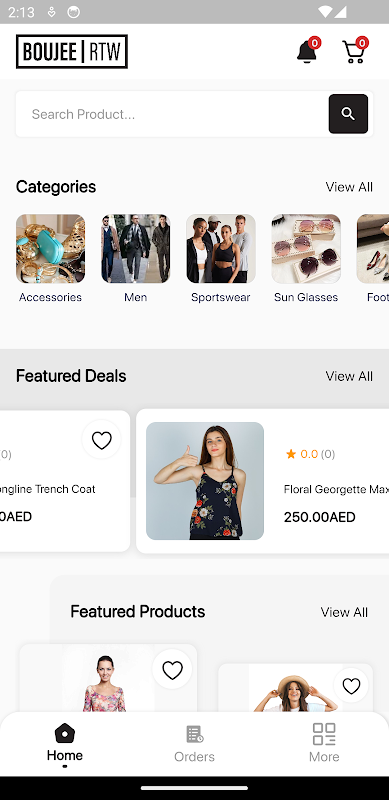View all Featured Products
The image size is (389, 800).
point(344,612)
